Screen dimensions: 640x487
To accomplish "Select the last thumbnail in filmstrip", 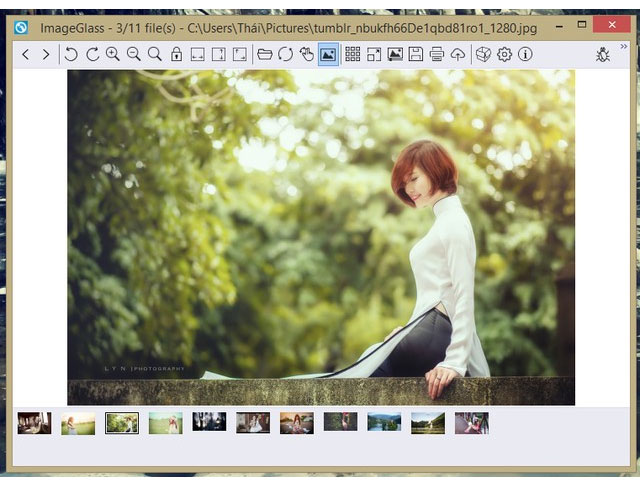I will pyautogui.click(x=472, y=423).
